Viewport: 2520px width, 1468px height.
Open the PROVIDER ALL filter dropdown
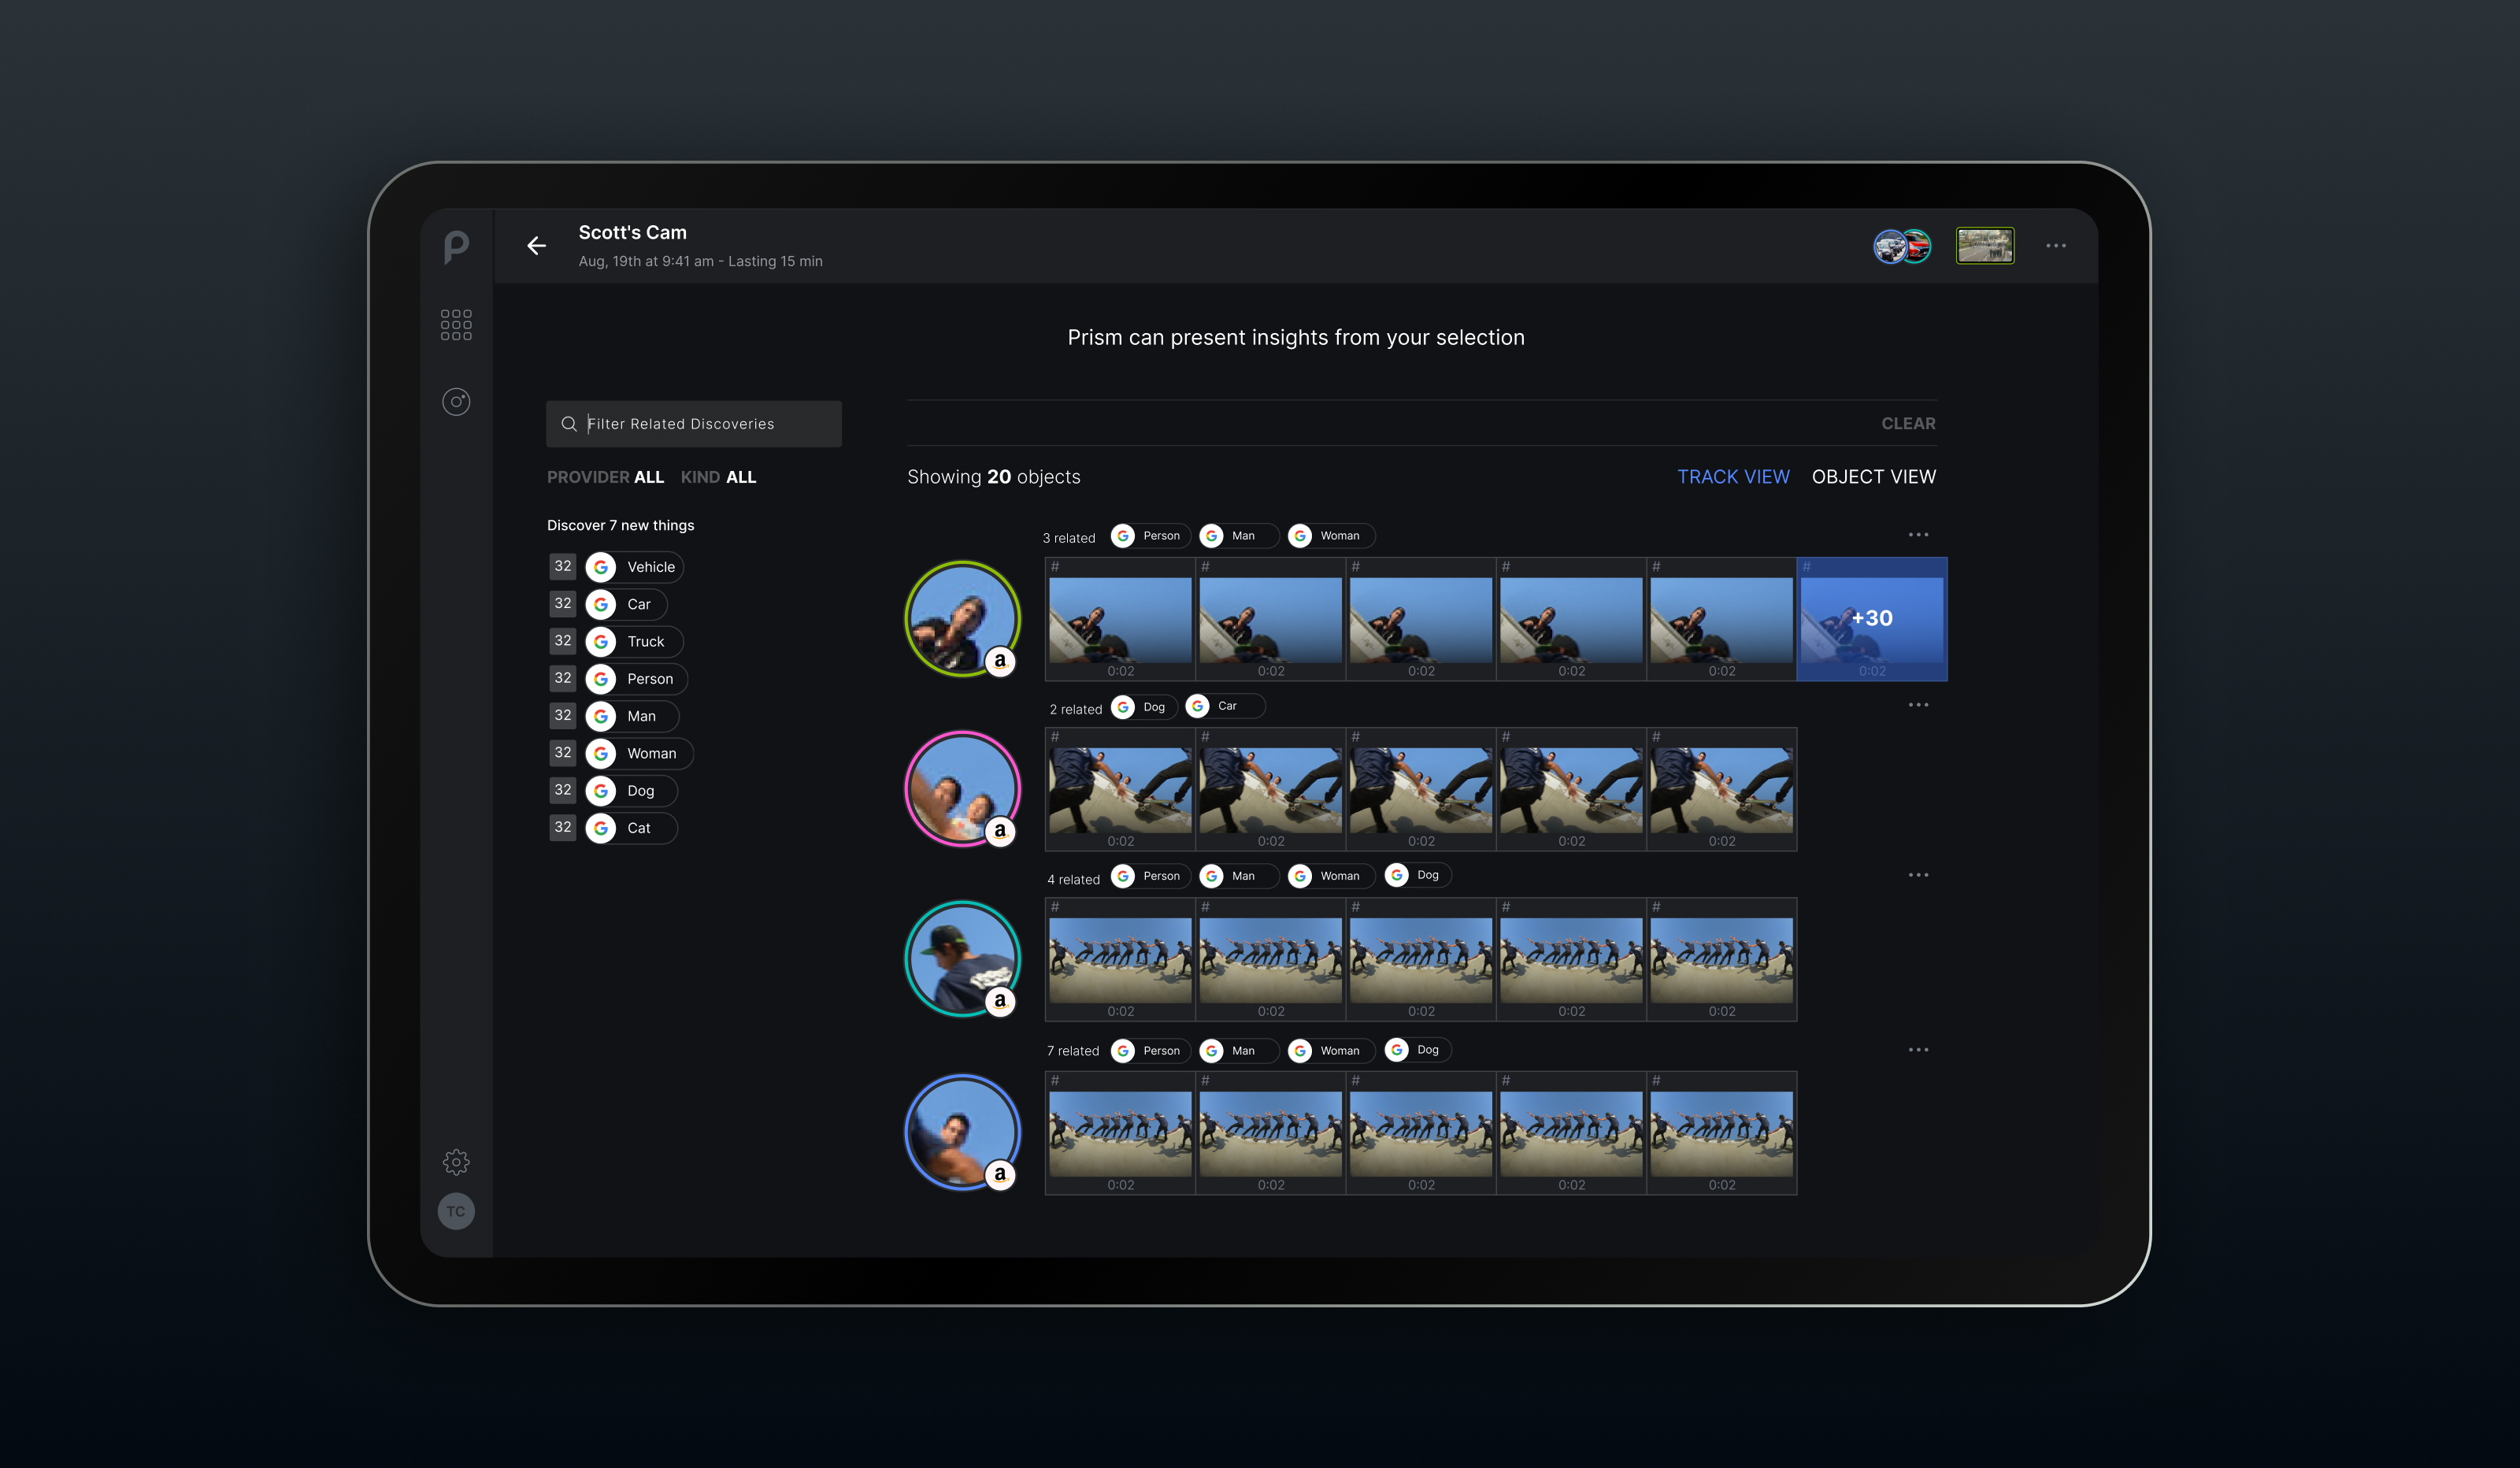(x=605, y=477)
